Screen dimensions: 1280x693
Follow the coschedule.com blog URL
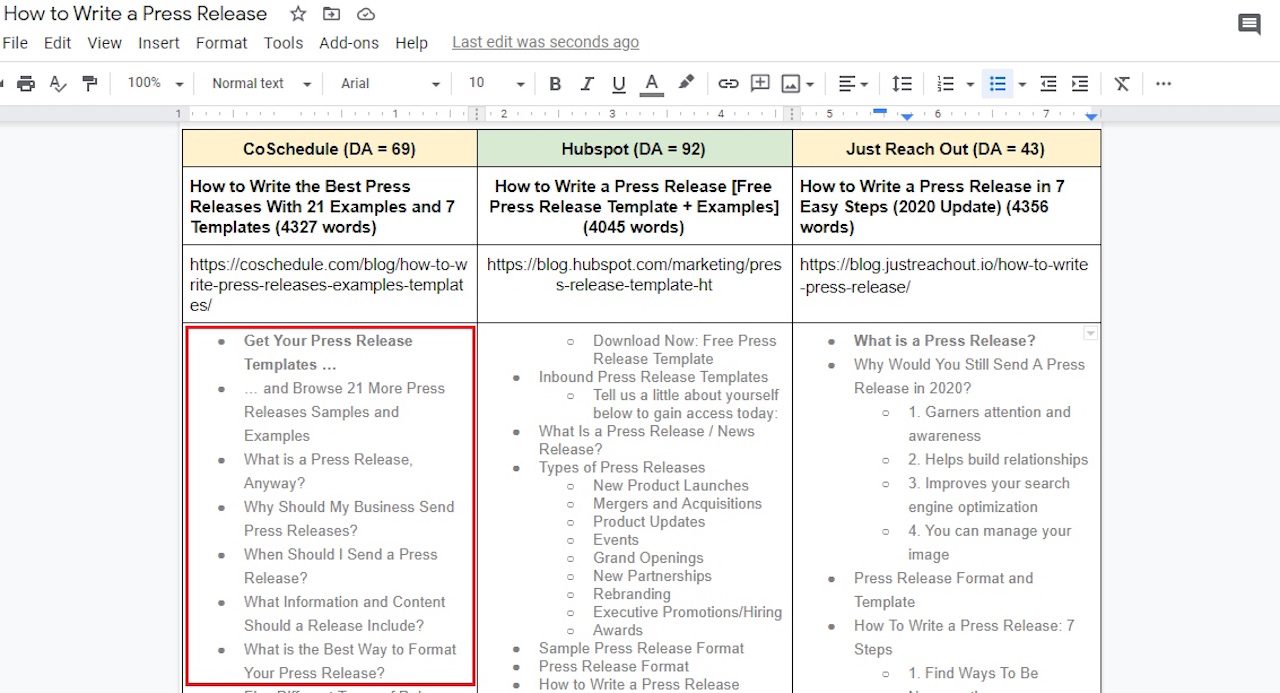[x=328, y=285]
